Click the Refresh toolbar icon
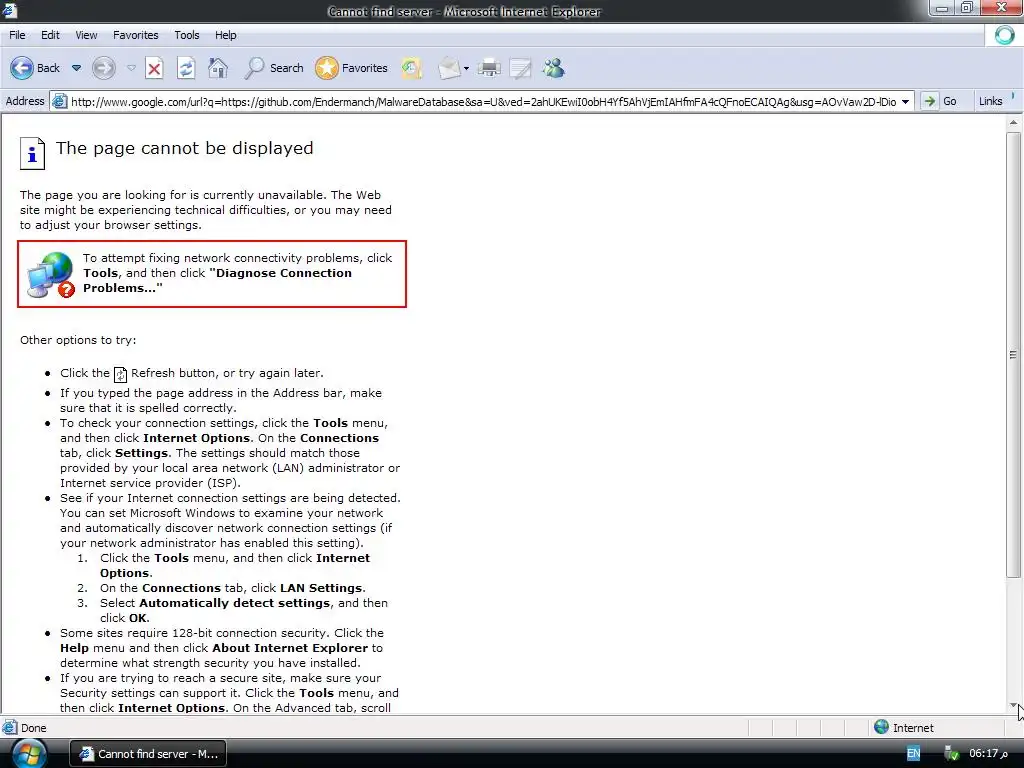The image size is (1024, 768). (x=186, y=68)
